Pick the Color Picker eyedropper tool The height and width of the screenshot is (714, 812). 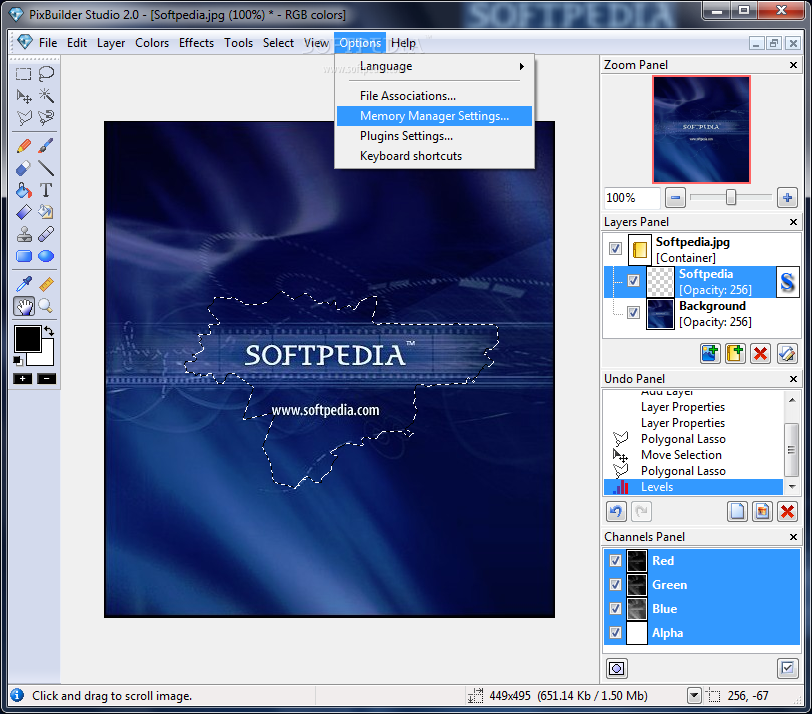tap(24, 285)
